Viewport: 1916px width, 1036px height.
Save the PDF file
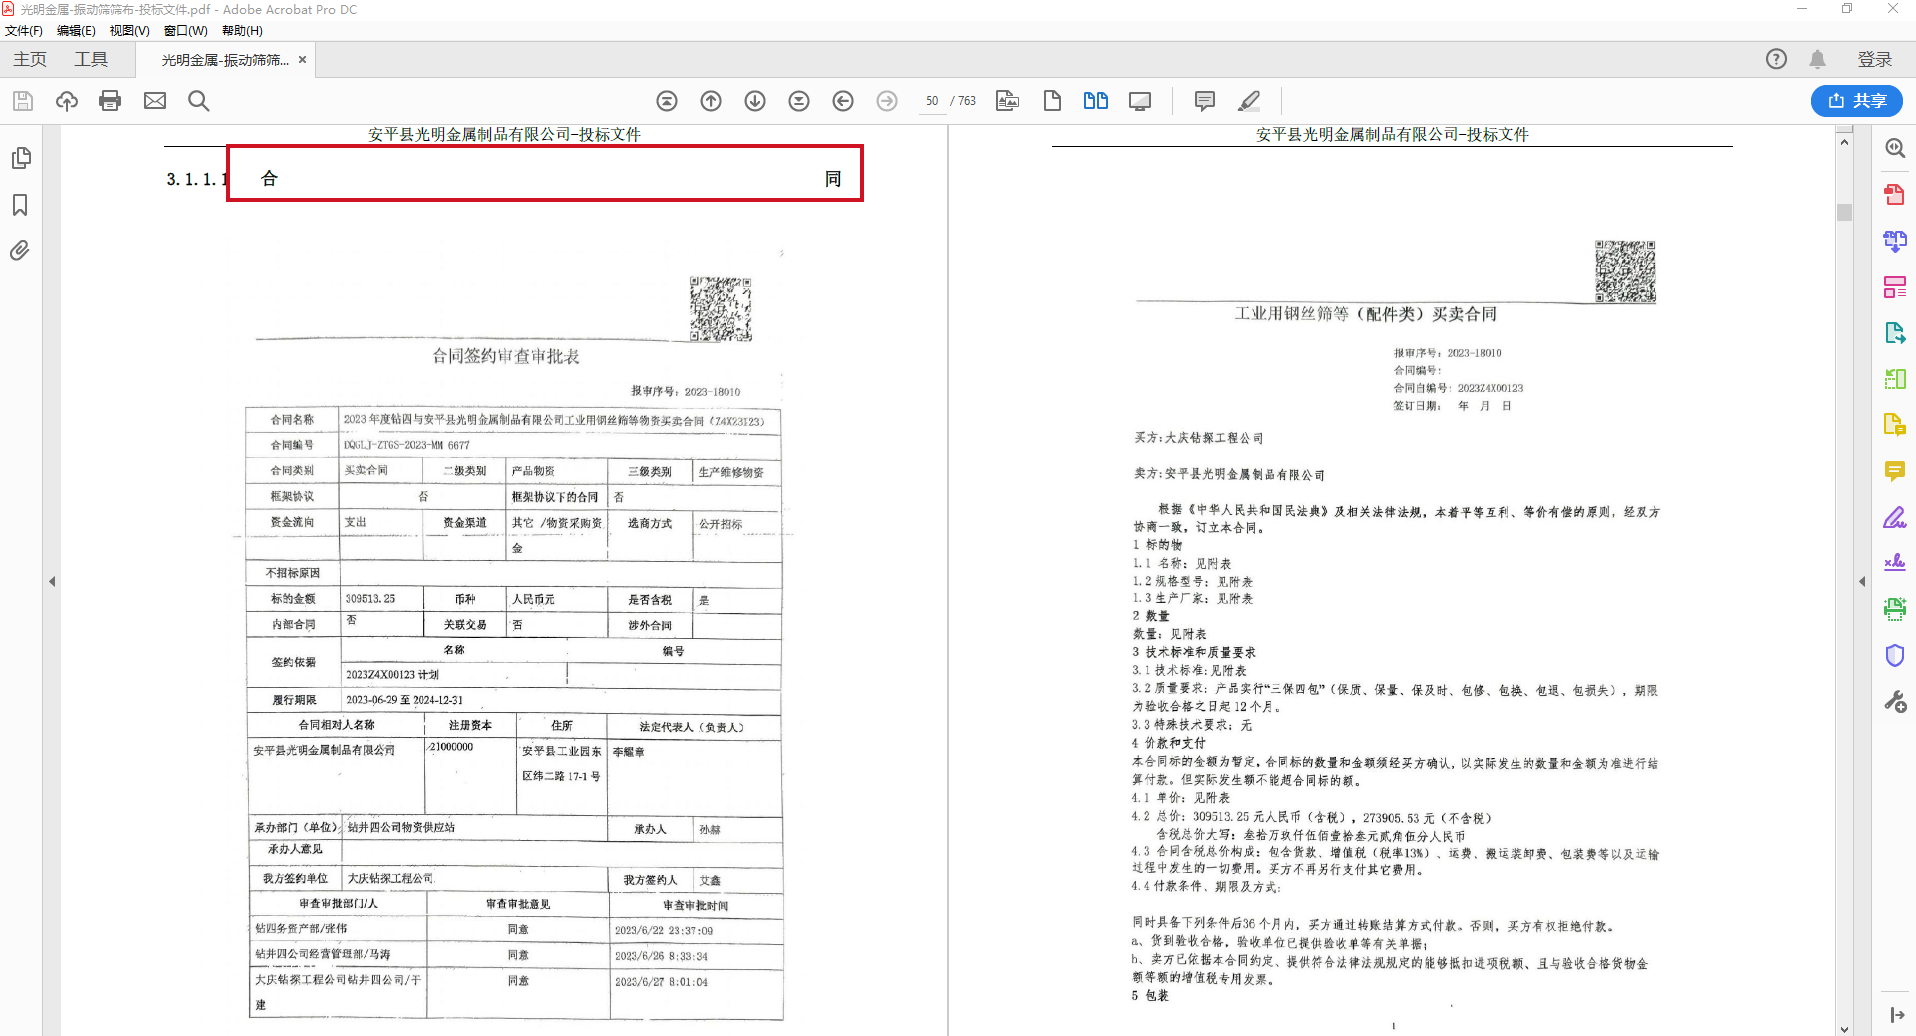(x=23, y=101)
